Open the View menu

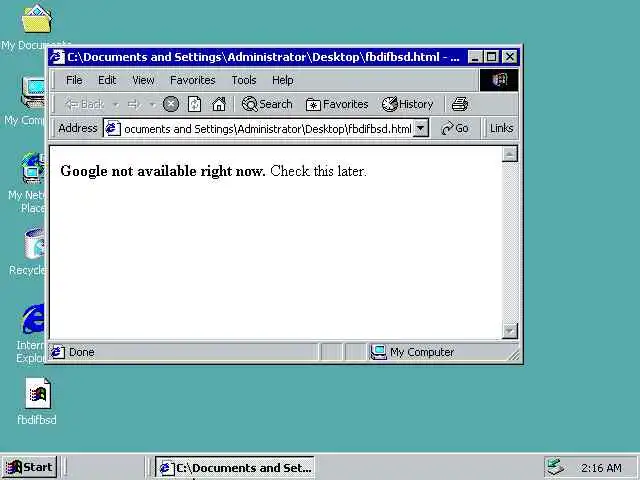pos(143,80)
